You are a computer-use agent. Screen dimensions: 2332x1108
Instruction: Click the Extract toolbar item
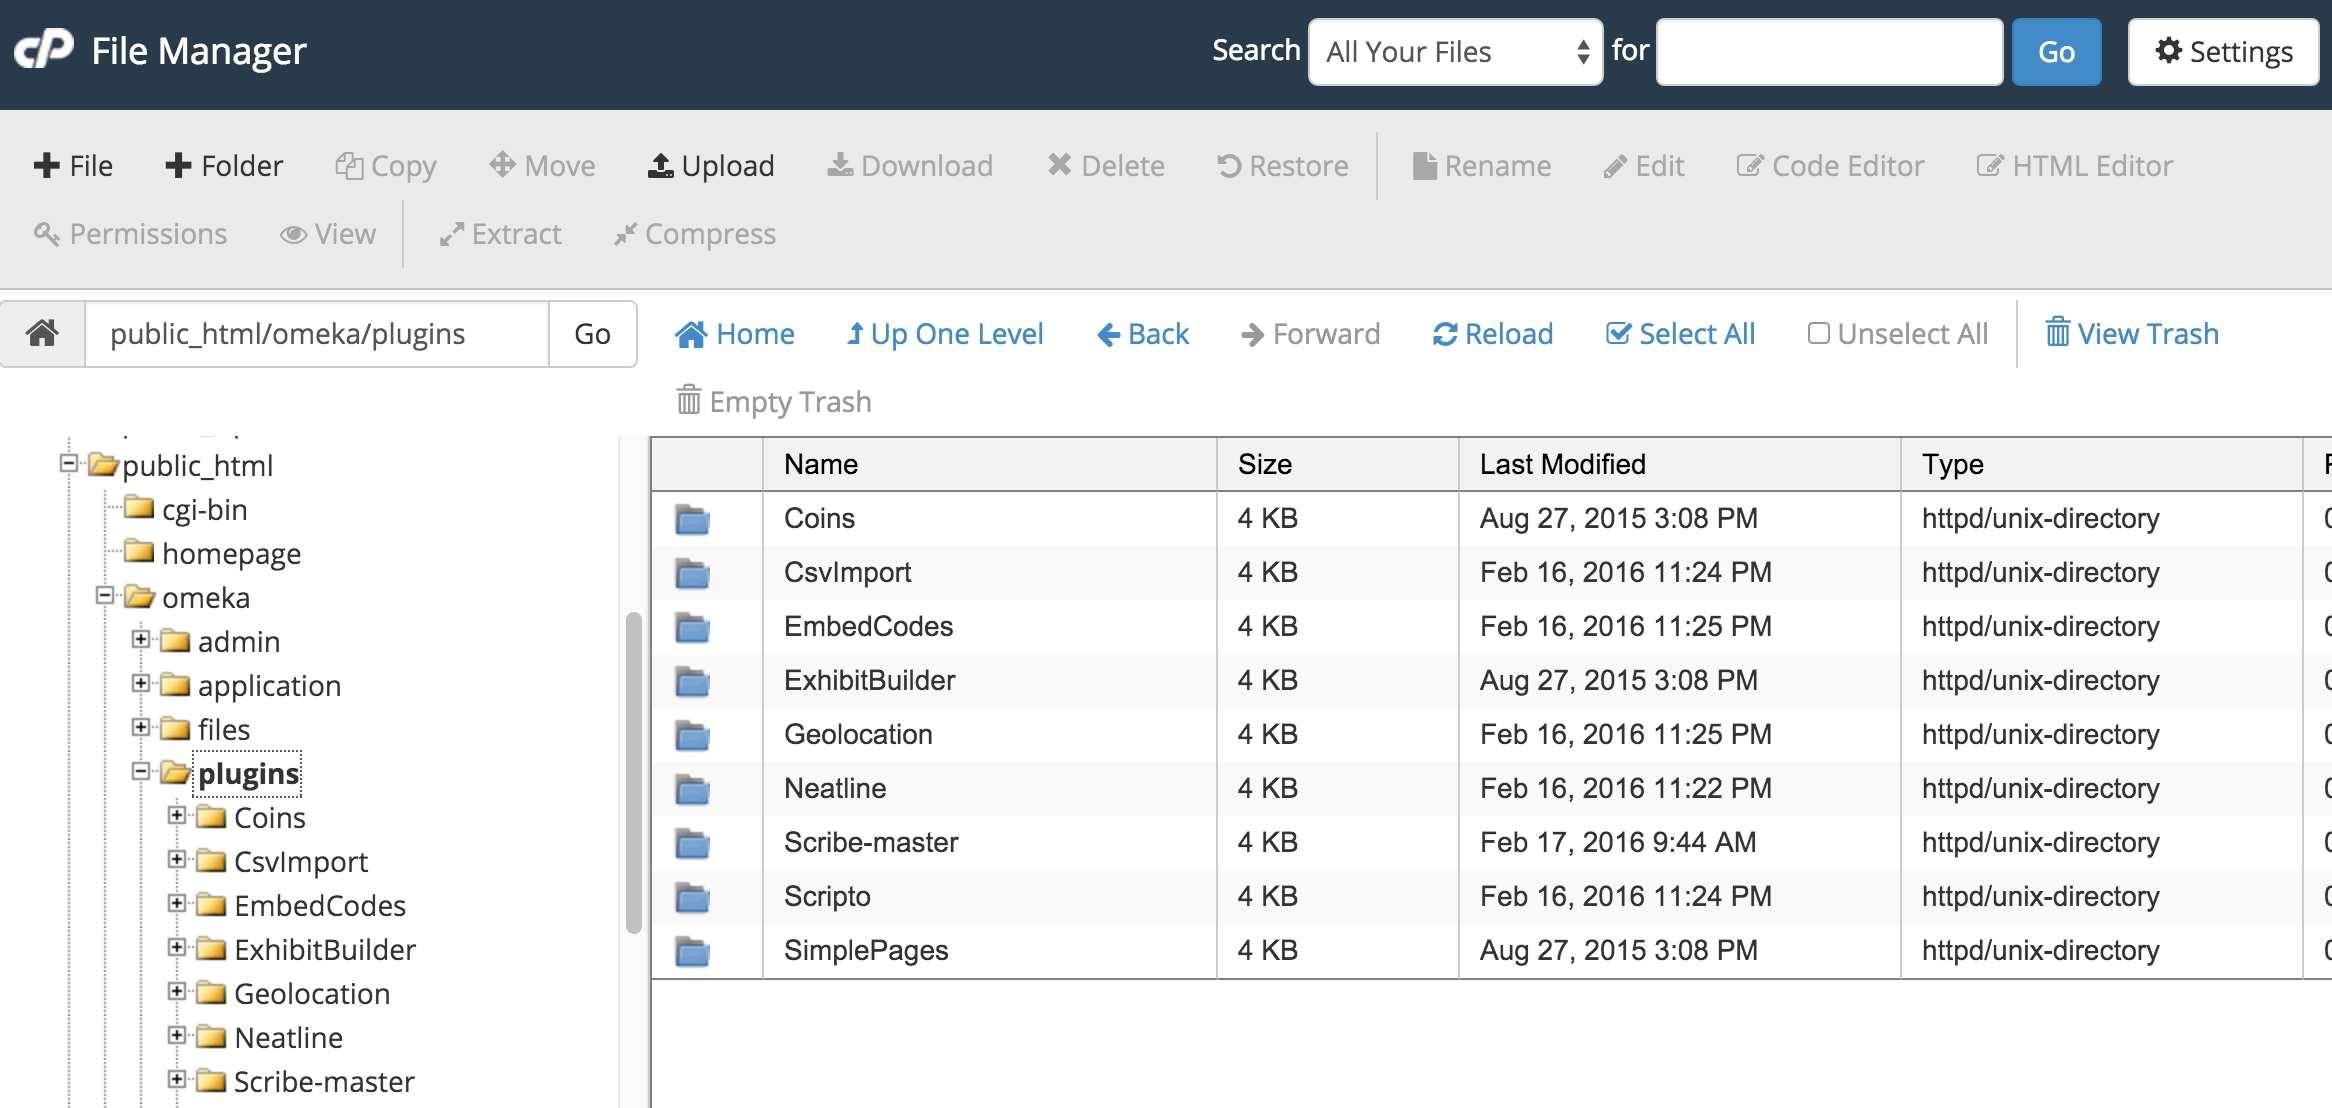pyautogui.click(x=501, y=234)
